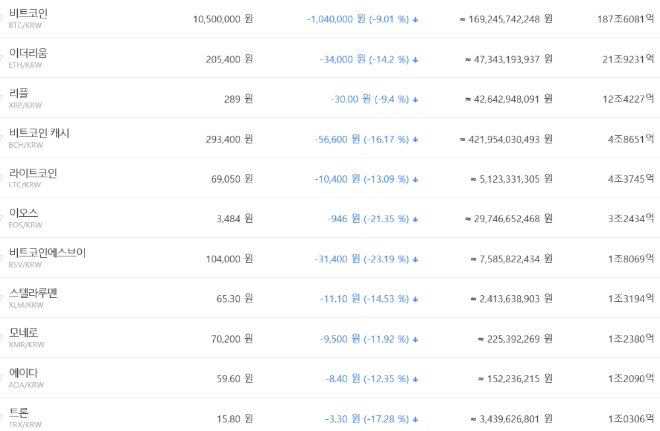
Task: Open the 비트코인 캐시 coin name
Action: pos(39,133)
